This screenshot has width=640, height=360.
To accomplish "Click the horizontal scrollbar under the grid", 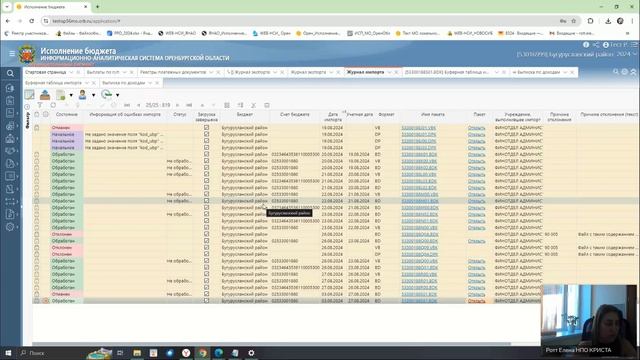I will pyautogui.click(x=271, y=344).
